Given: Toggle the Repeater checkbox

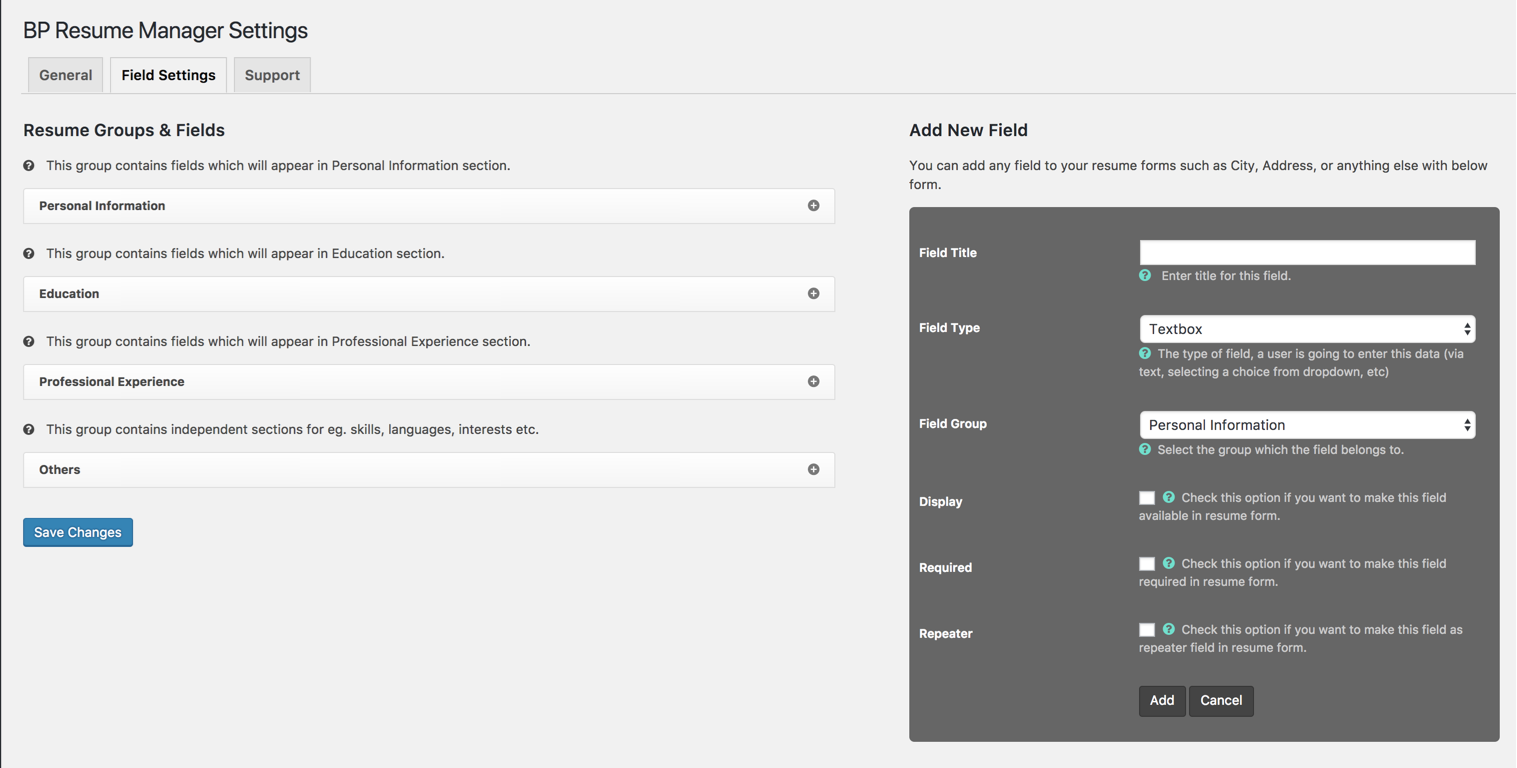Looking at the screenshot, I should (1147, 630).
